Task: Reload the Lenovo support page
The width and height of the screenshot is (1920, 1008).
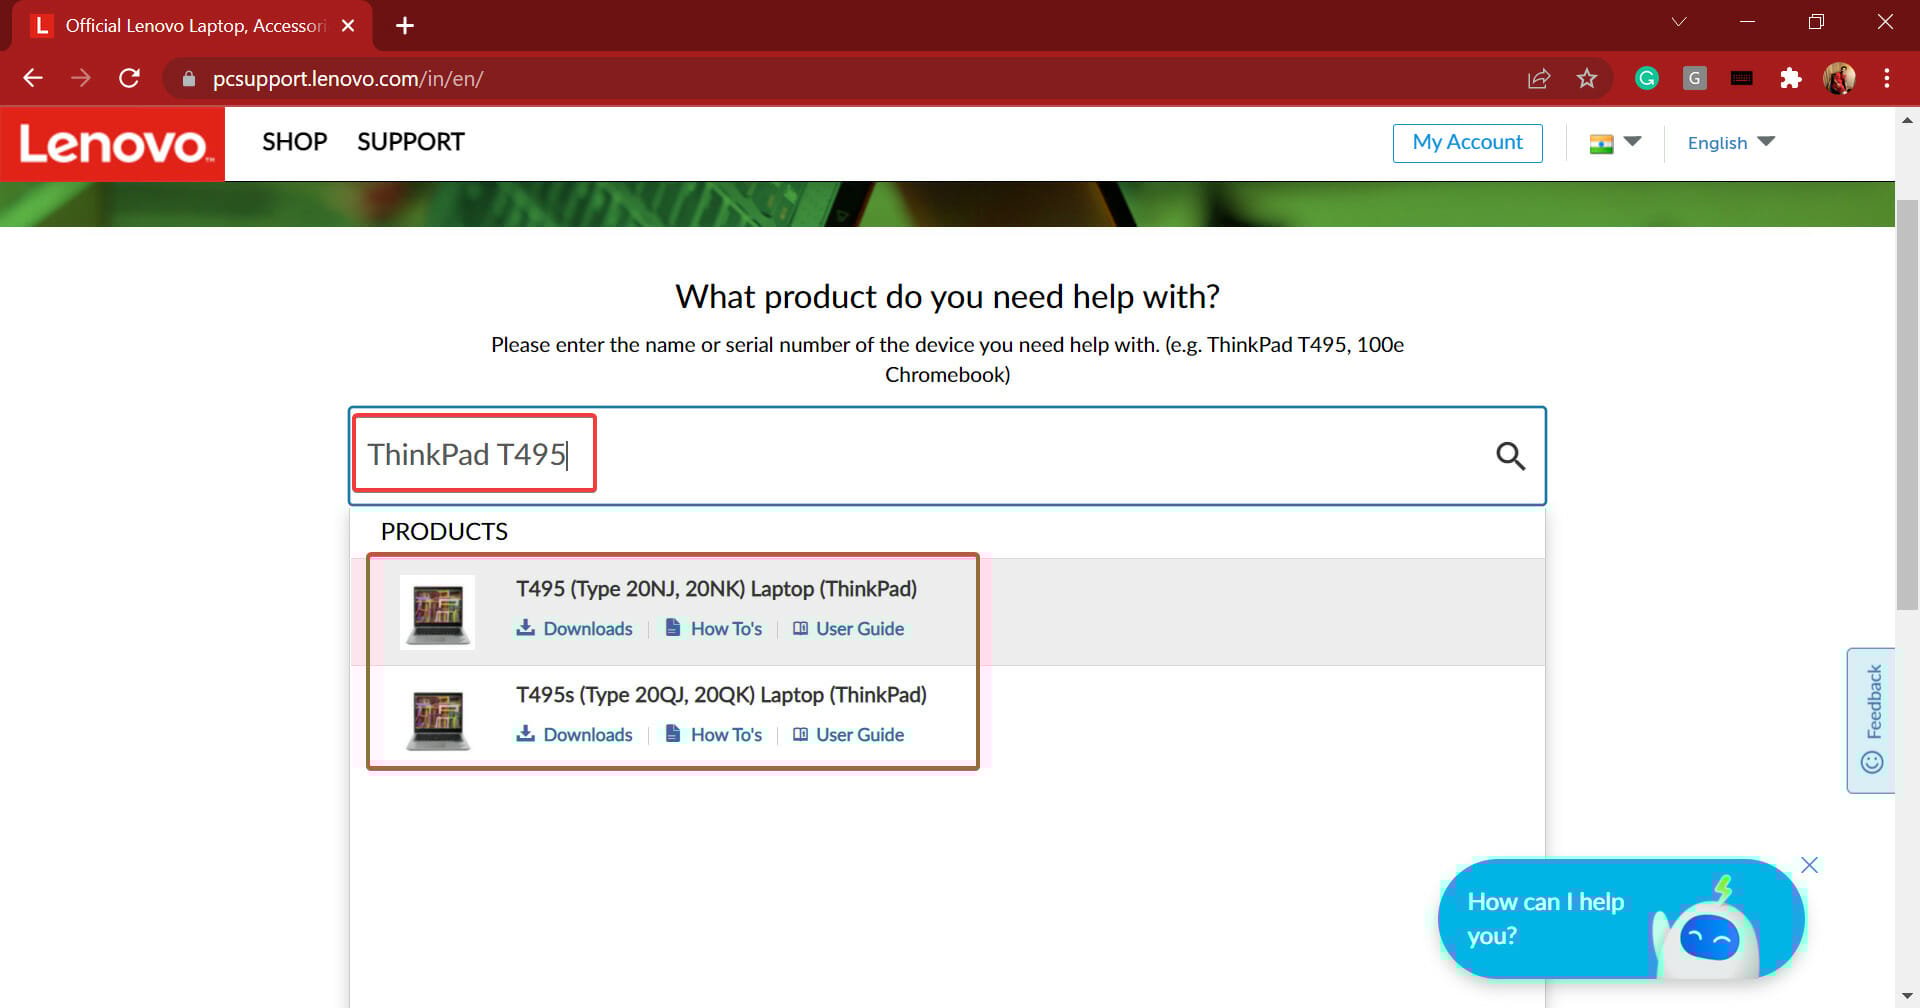Action: coord(129,78)
